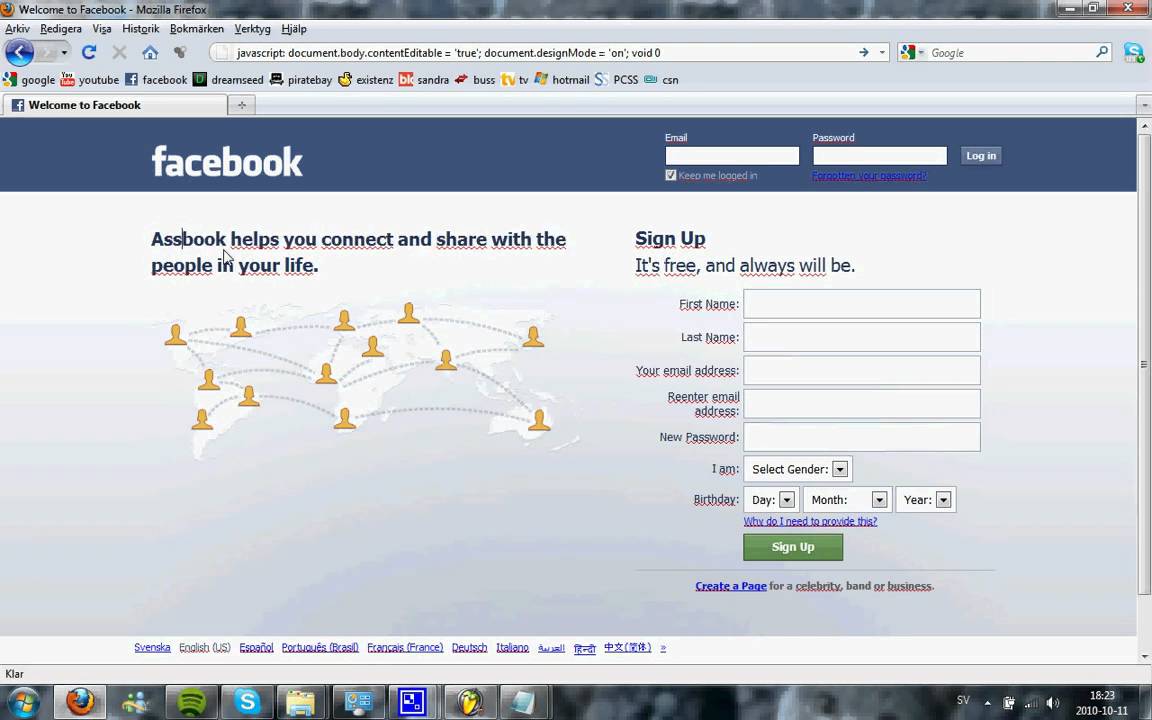The height and width of the screenshot is (720, 1152).
Task: Open the Select Gender dropdown
Action: (x=798, y=469)
